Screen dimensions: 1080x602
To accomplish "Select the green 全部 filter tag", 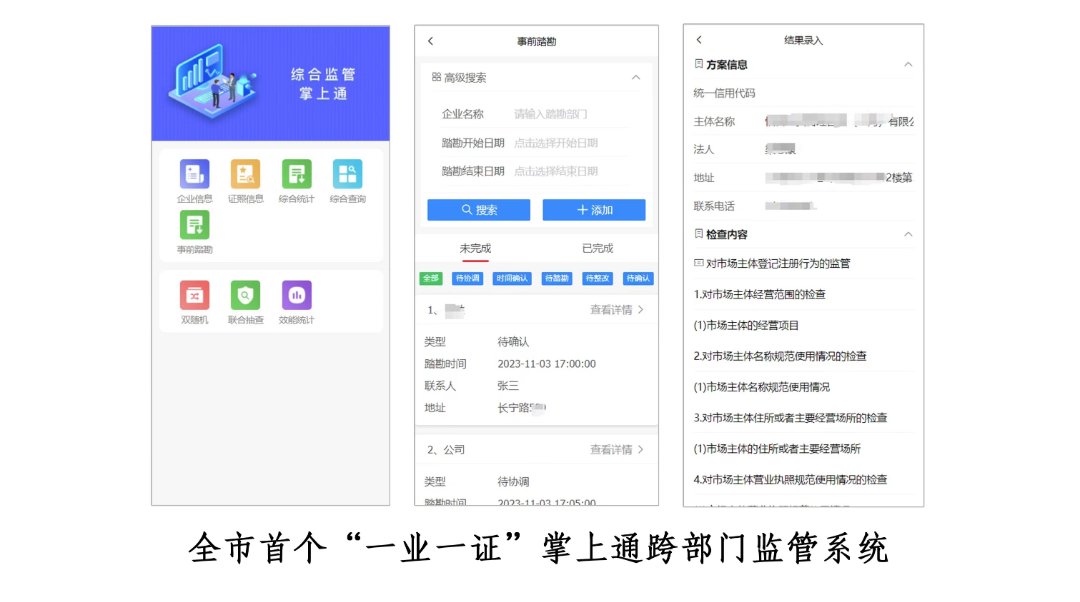I will point(430,279).
